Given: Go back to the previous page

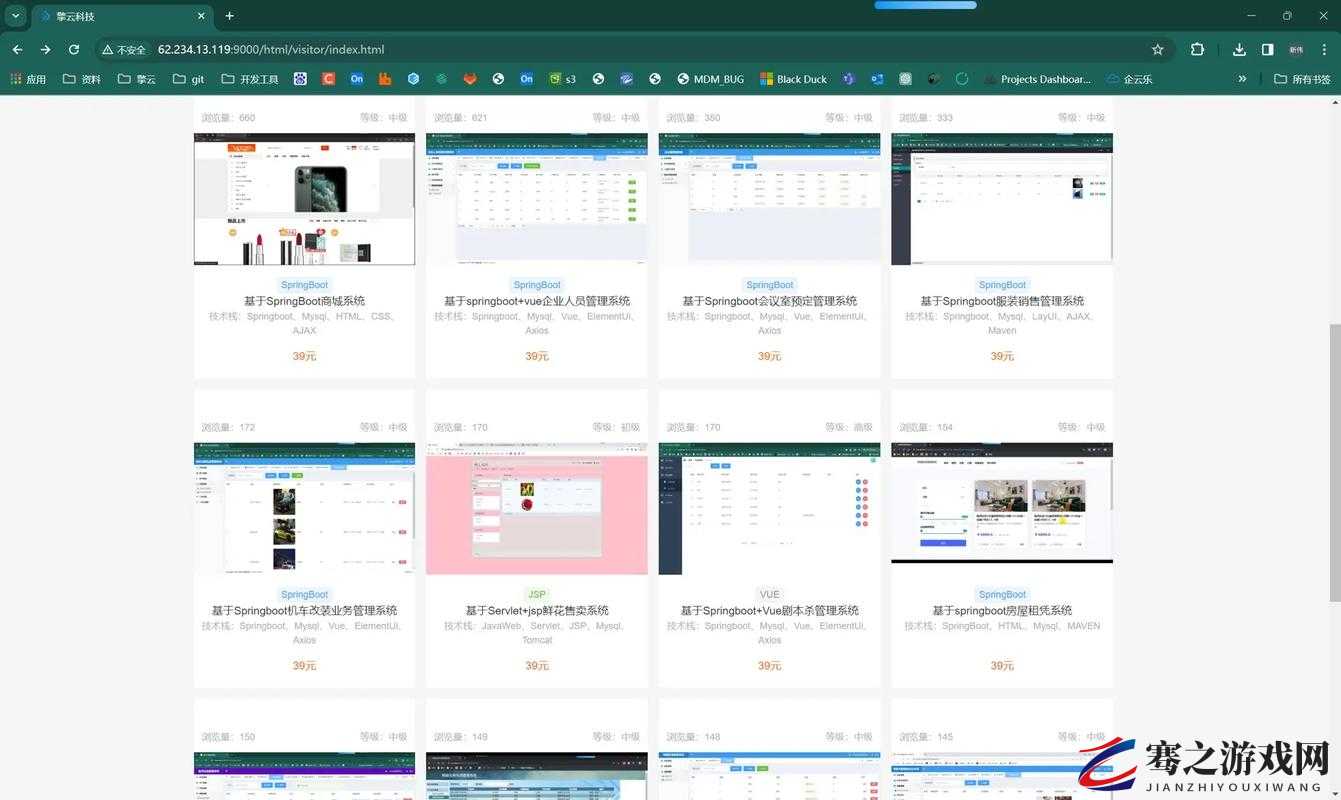Looking at the screenshot, I should coord(17,49).
